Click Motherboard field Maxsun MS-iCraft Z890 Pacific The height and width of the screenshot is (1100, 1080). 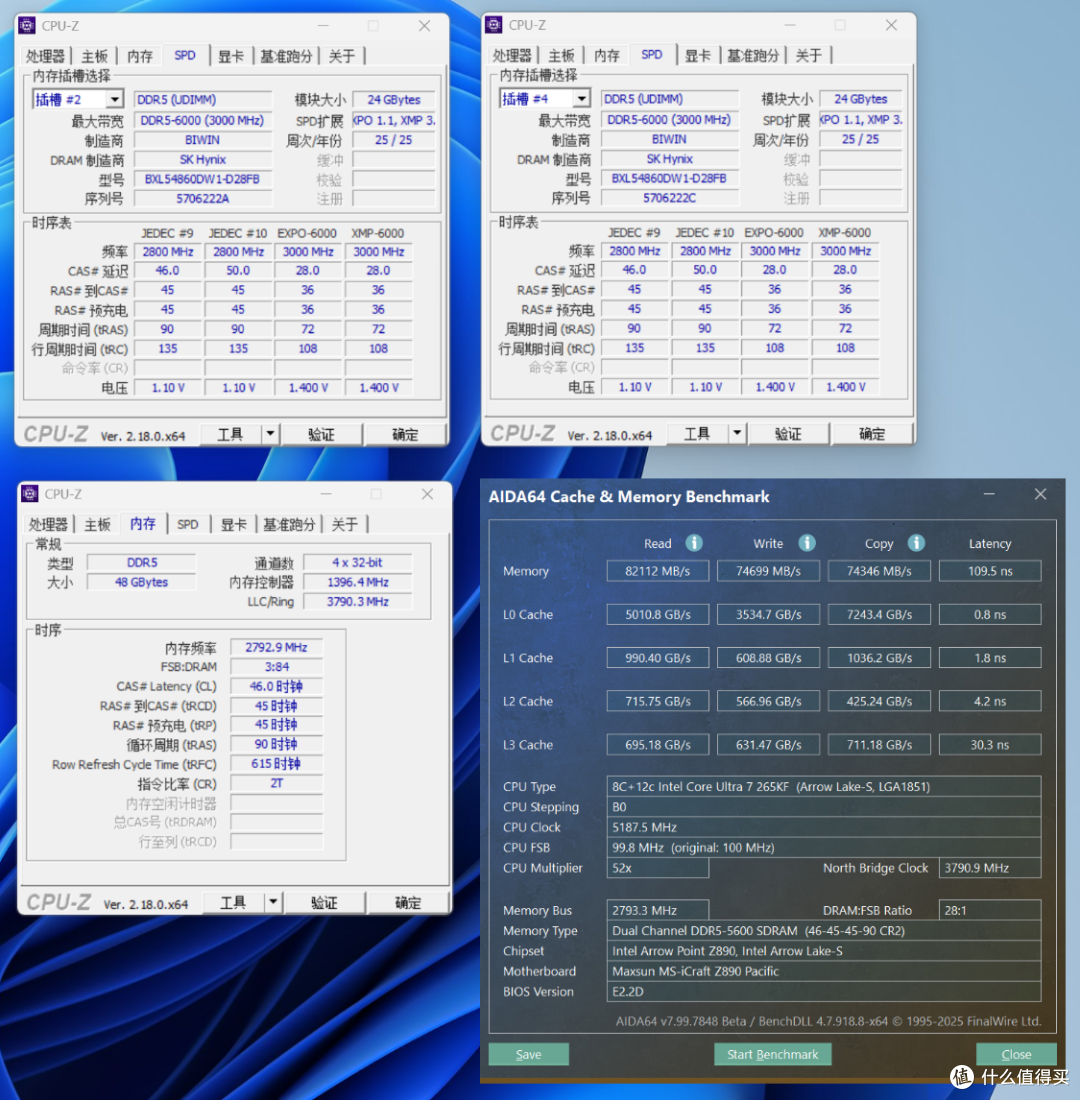[824, 971]
